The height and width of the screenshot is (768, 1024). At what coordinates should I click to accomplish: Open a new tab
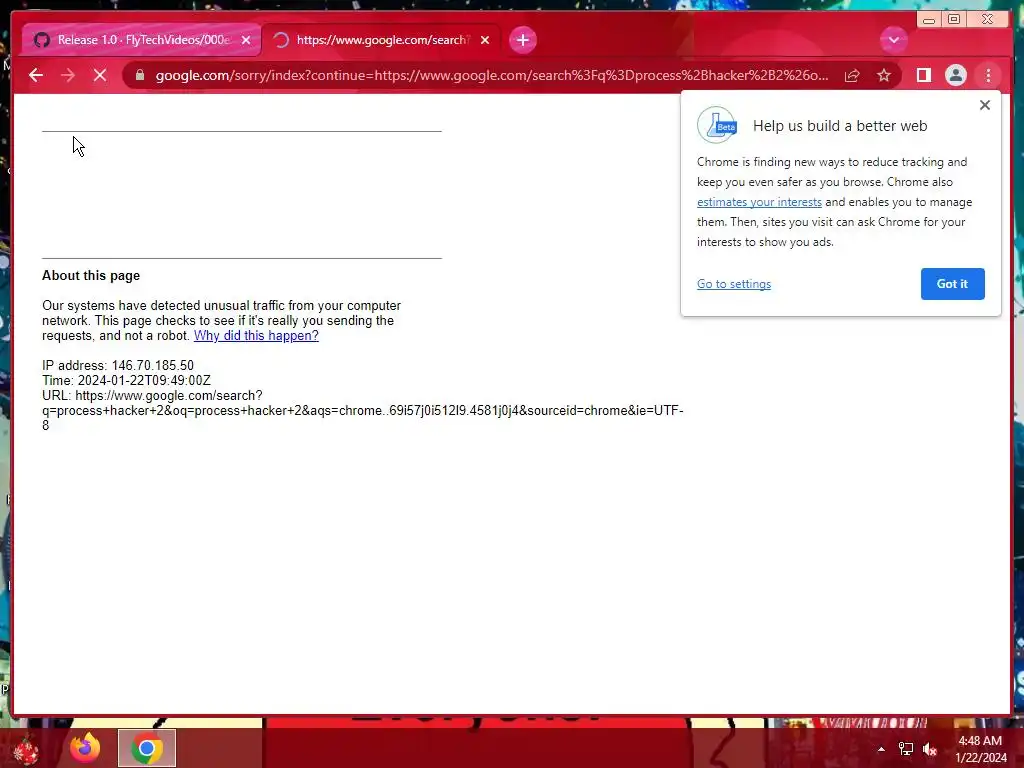pyautogui.click(x=522, y=40)
